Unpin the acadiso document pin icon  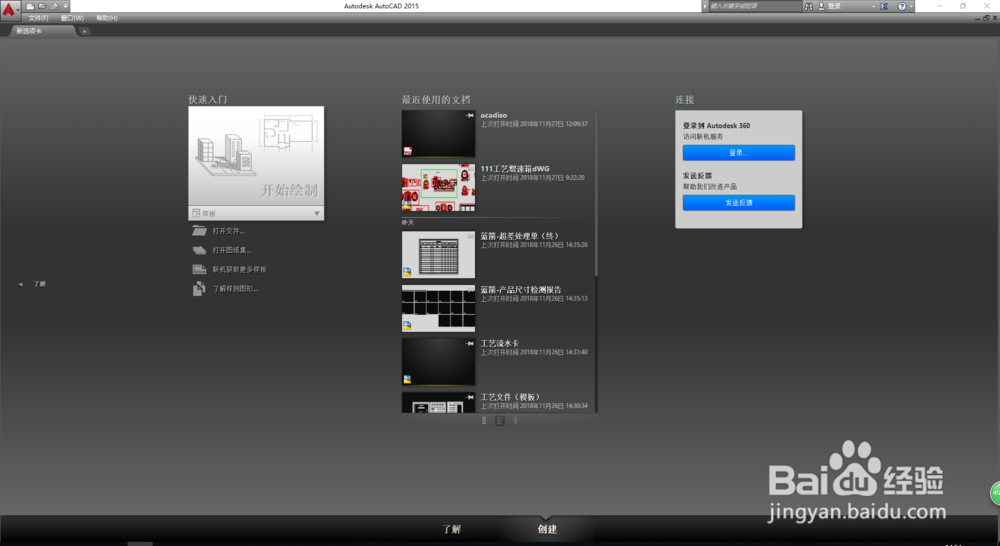point(470,115)
